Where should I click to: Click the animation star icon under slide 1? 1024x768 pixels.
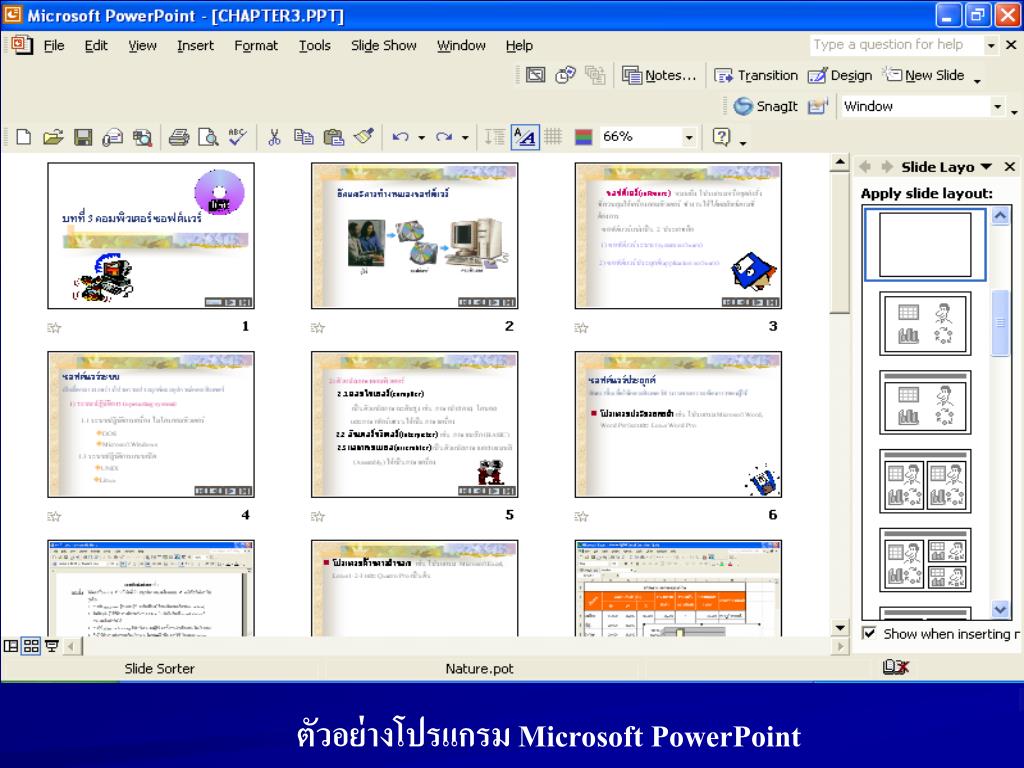point(54,327)
